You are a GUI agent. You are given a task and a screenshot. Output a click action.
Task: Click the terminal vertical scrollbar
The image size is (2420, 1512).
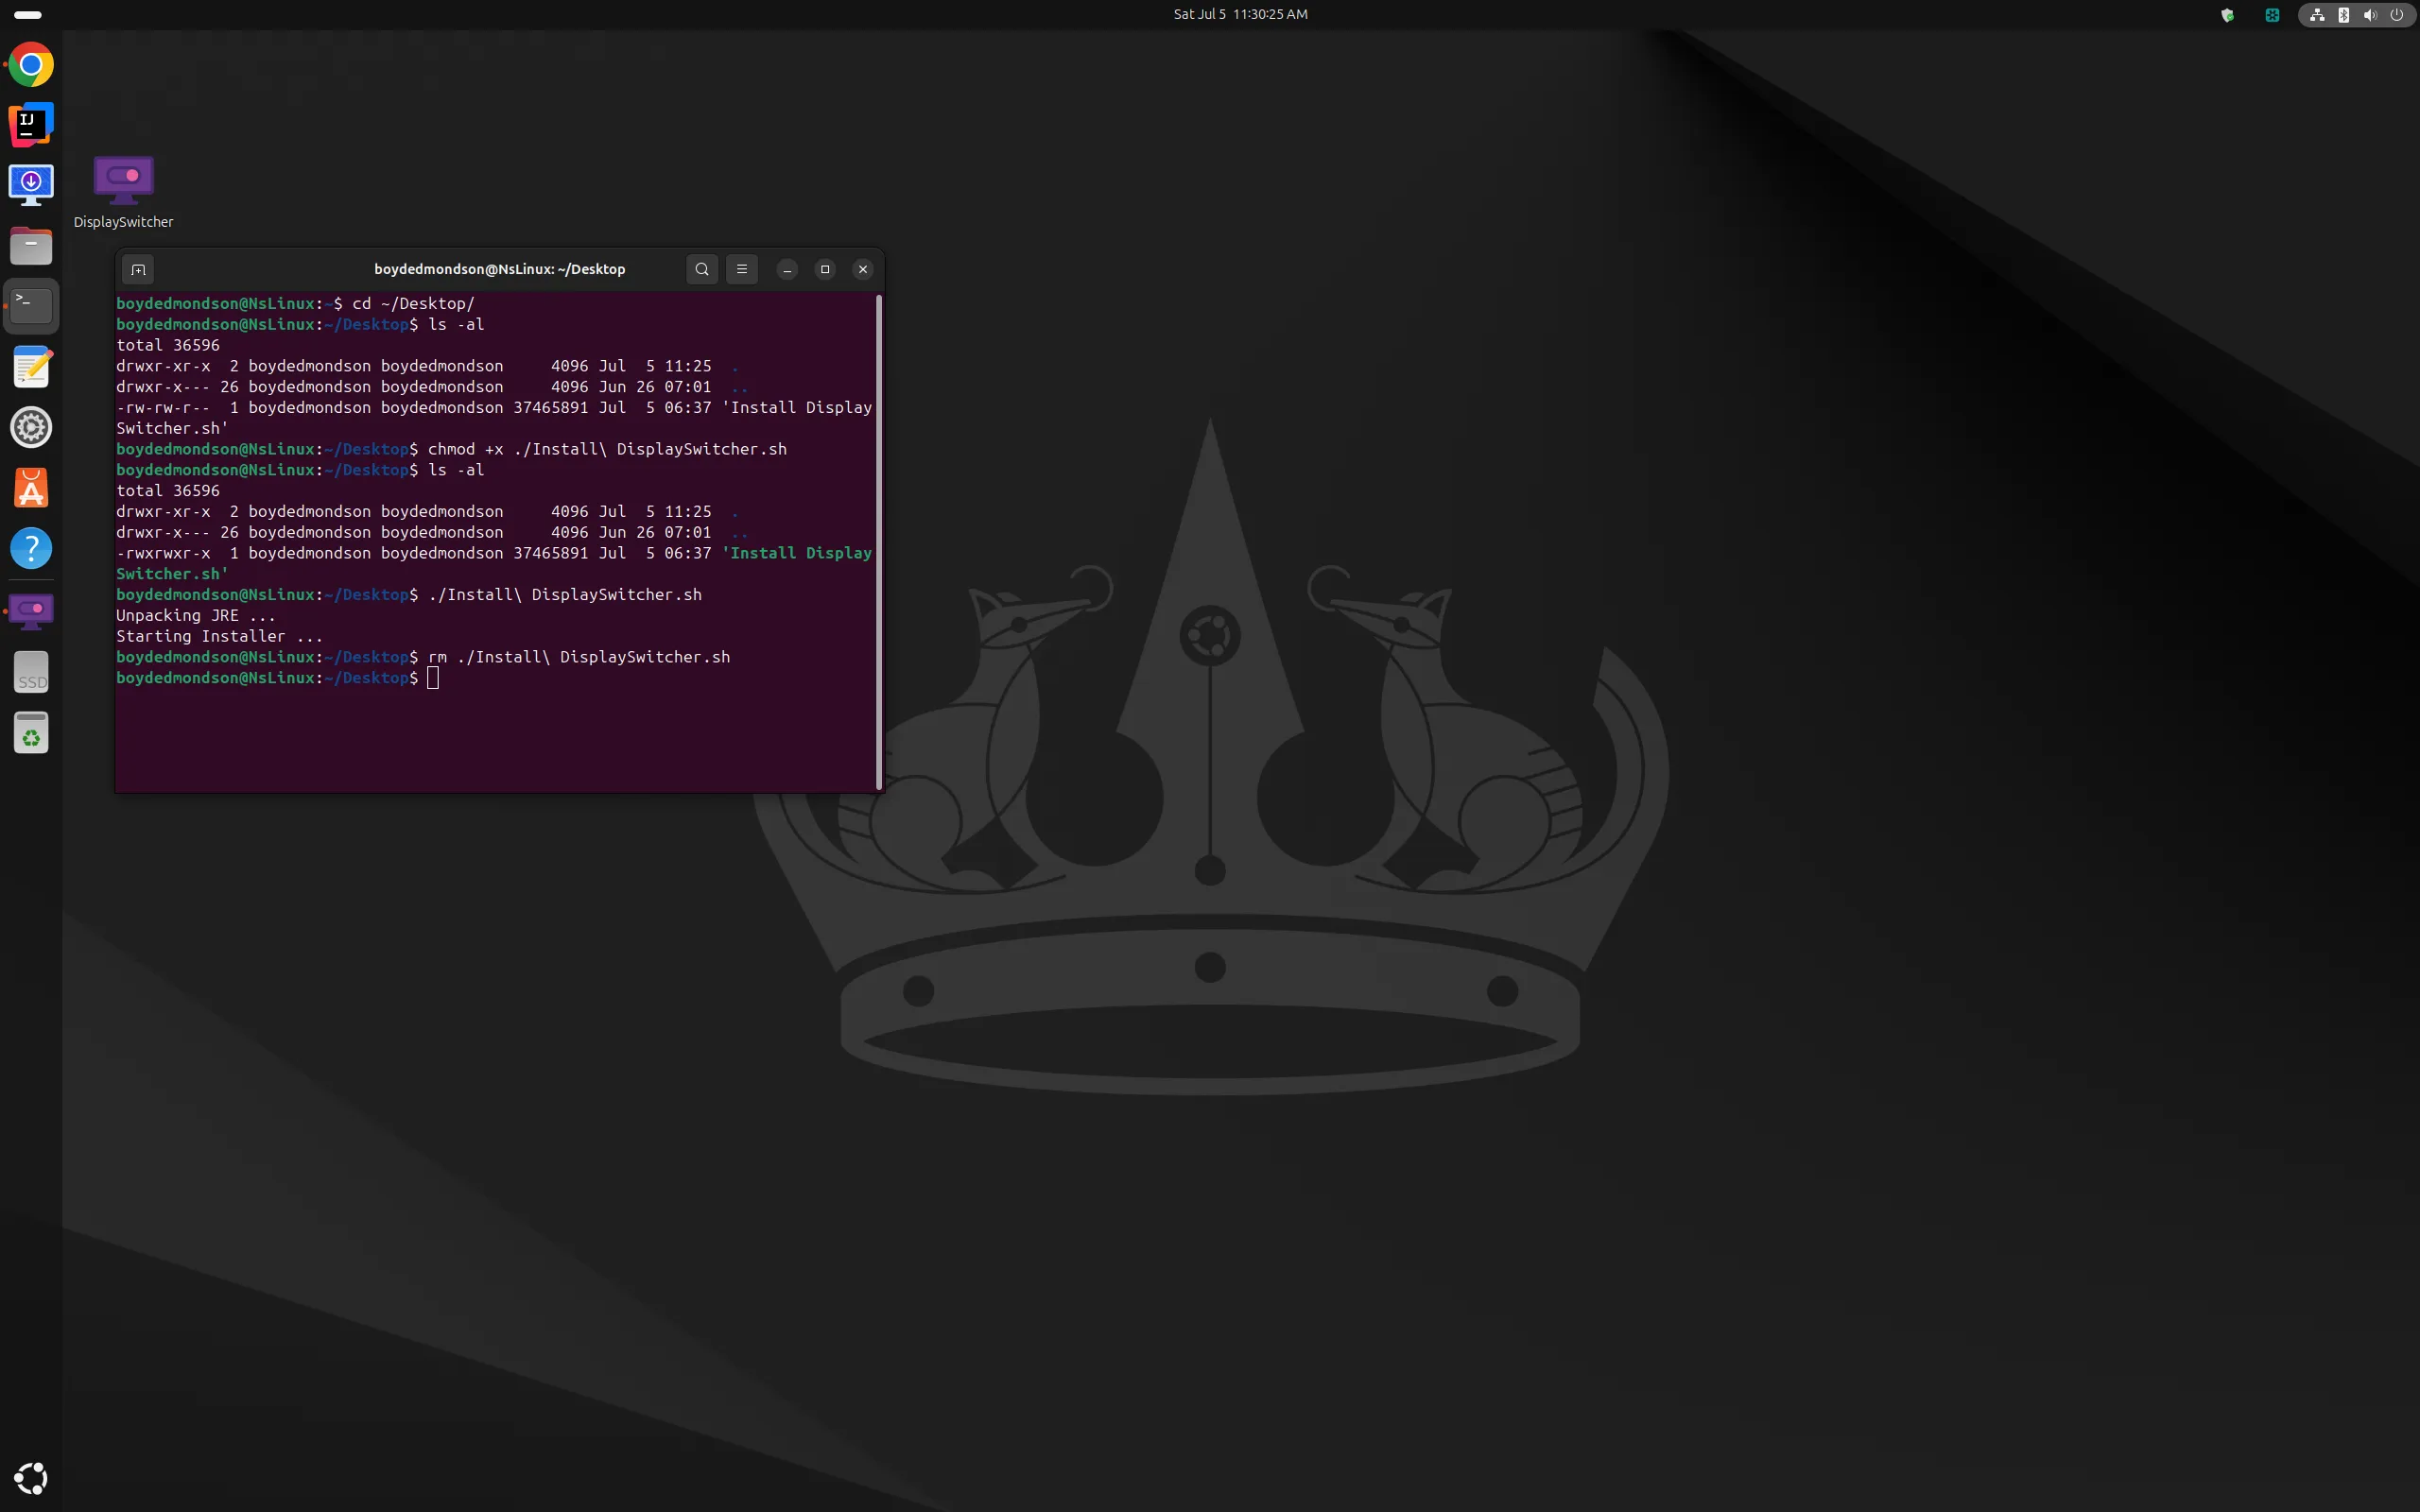(879, 541)
